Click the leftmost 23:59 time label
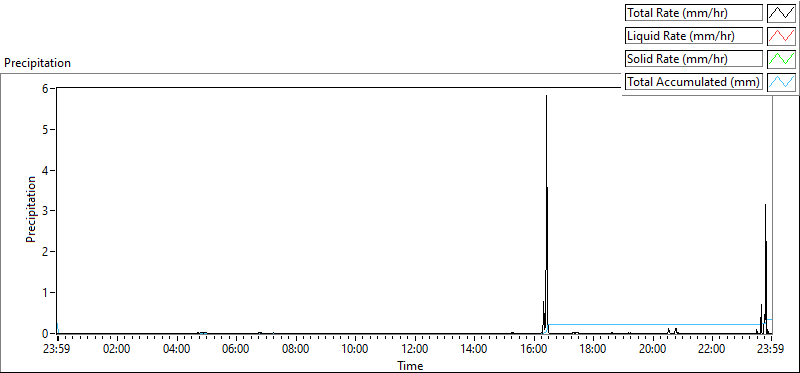 (x=58, y=350)
